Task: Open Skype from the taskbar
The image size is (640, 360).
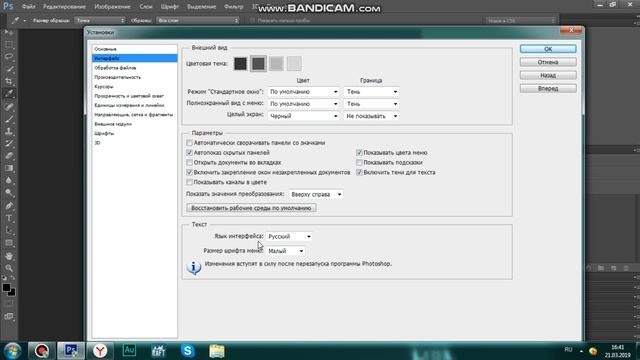Action: click(x=188, y=351)
